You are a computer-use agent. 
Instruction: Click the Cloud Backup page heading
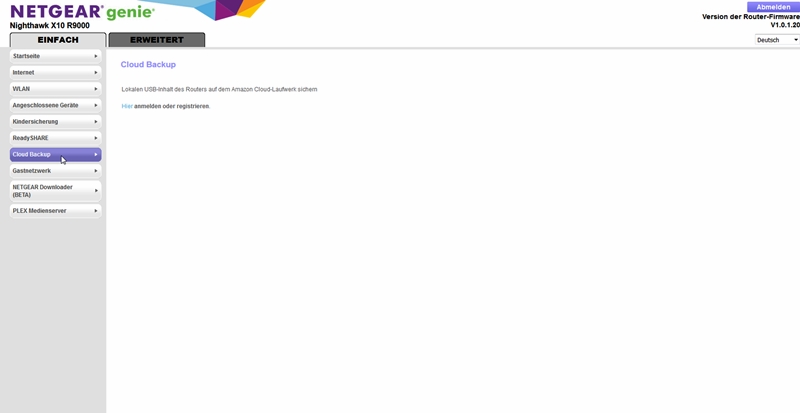(x=148, y=64)
